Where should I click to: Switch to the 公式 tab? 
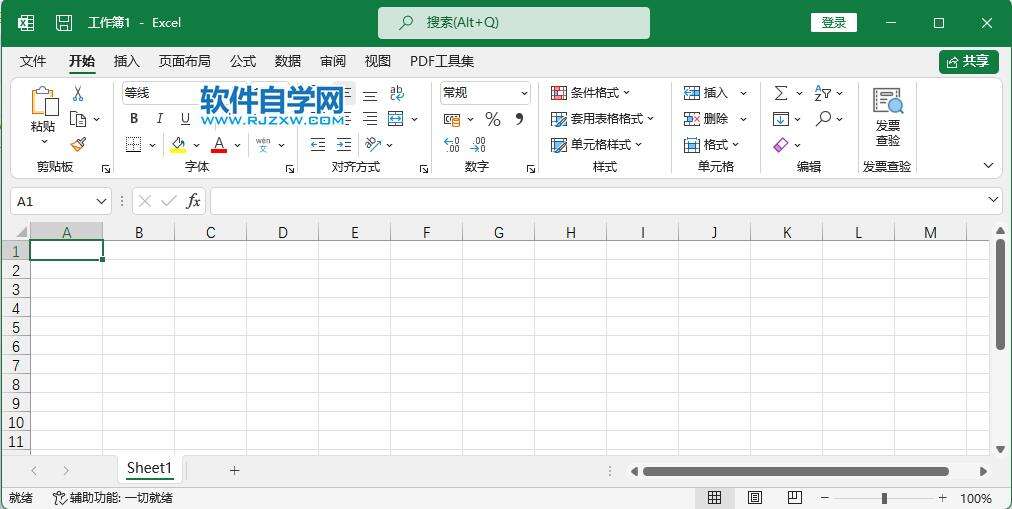pyautogui.click(x=243, y=61)
